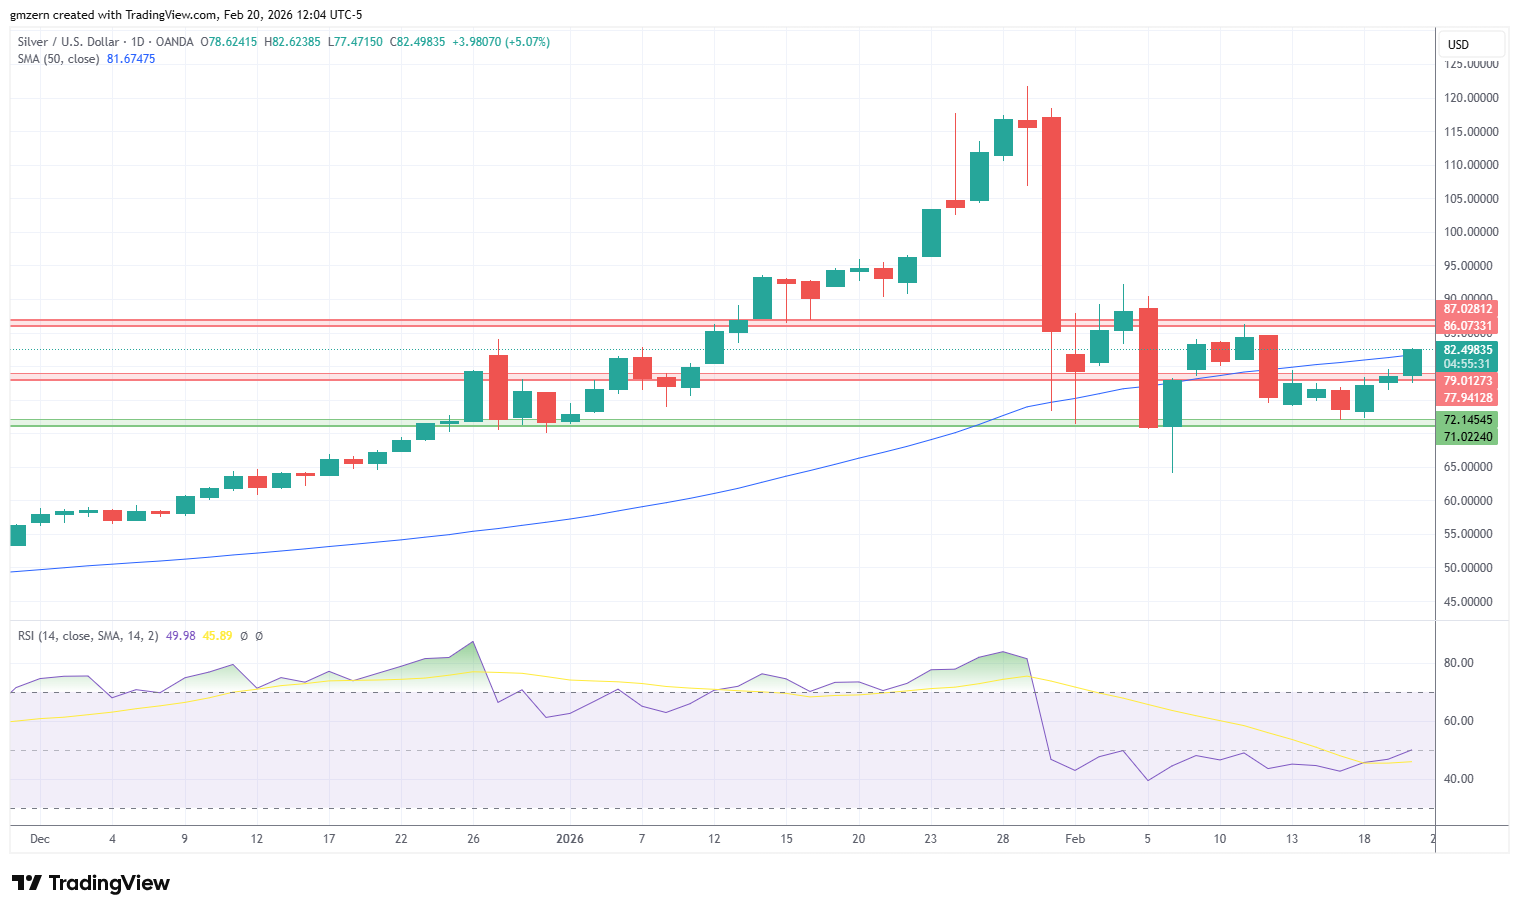
Task: Click the red 86.07331 price label
Action: (1468, 326)
